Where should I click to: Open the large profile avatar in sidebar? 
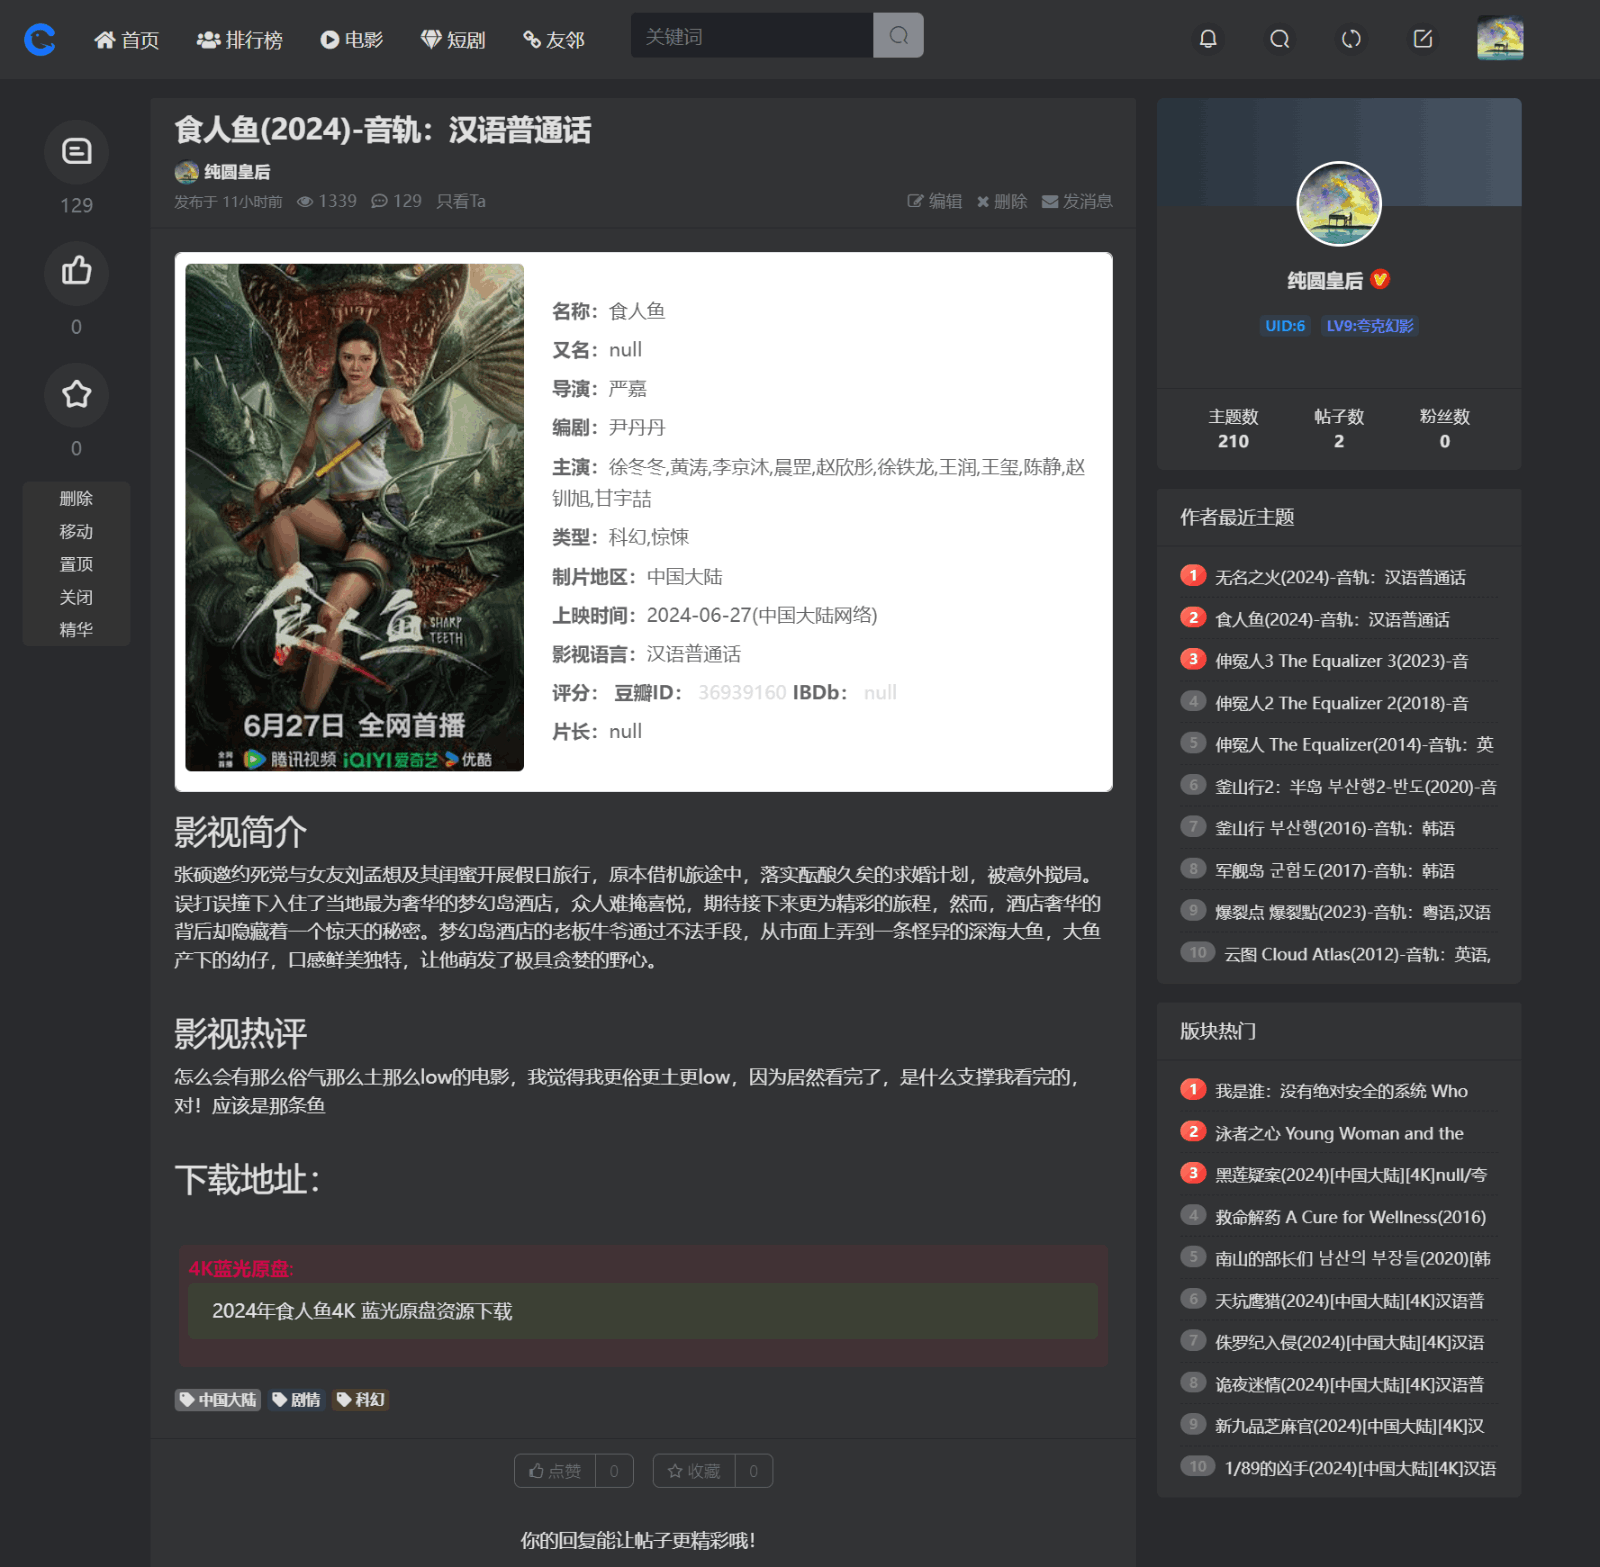tap(1339, 204)
